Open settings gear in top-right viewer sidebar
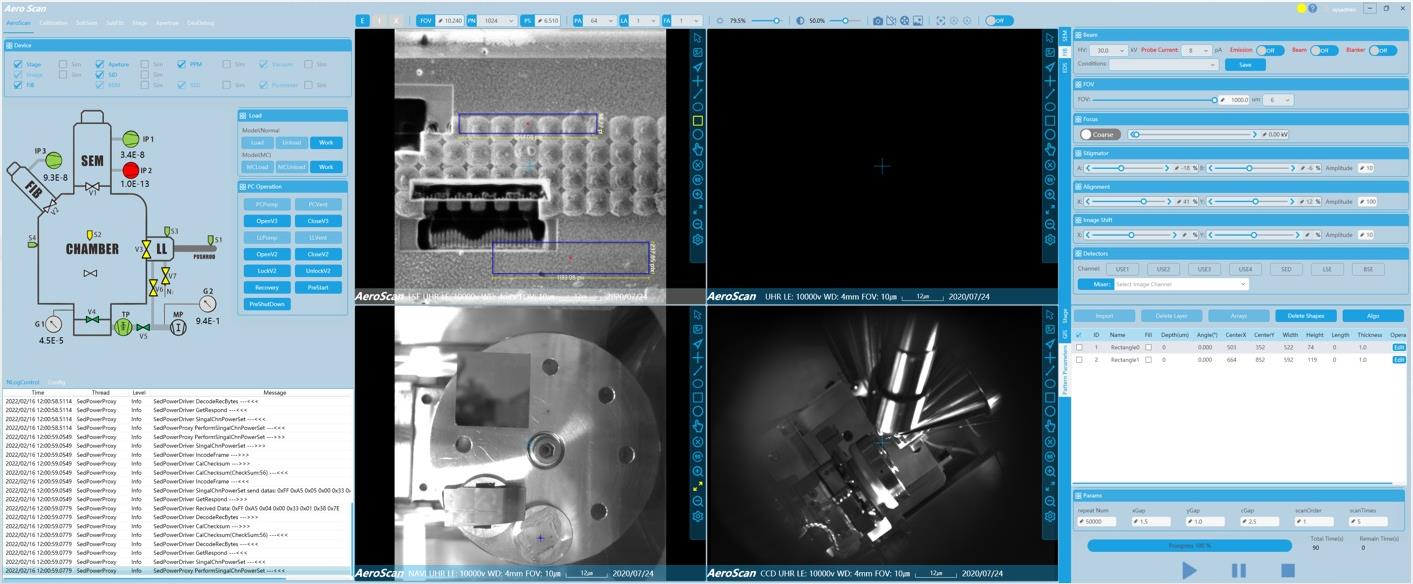 [1049, 240]
